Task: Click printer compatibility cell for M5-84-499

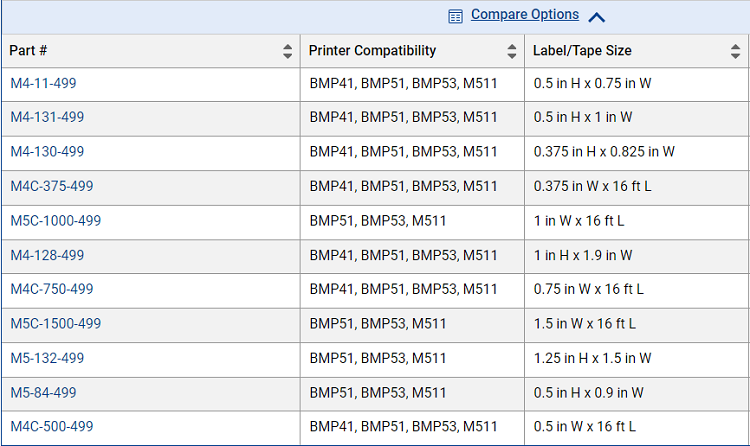Action: pyautogui.click(x=412, y=393)
